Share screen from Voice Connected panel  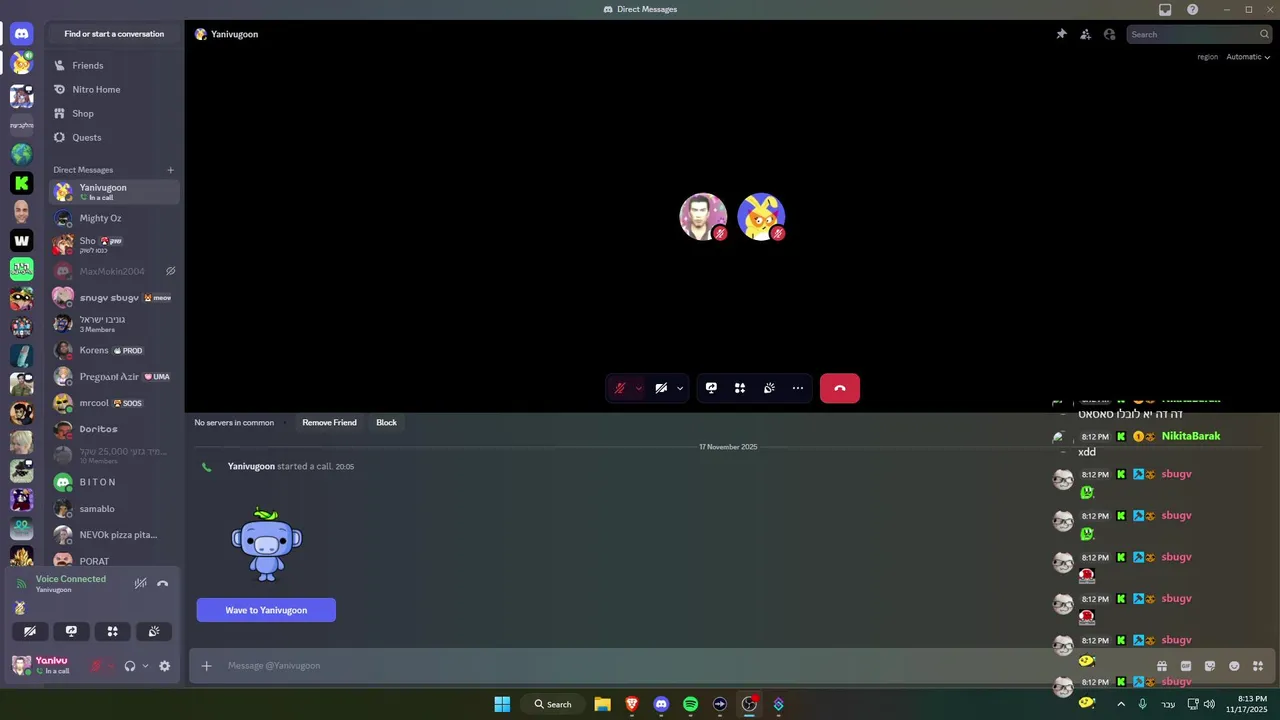click(71, 631)
